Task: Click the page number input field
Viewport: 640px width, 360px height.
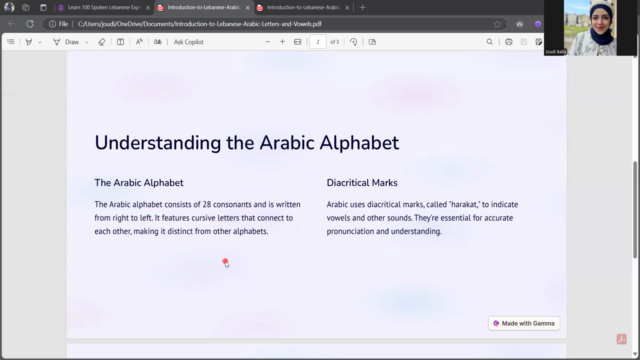Action: 318,42
